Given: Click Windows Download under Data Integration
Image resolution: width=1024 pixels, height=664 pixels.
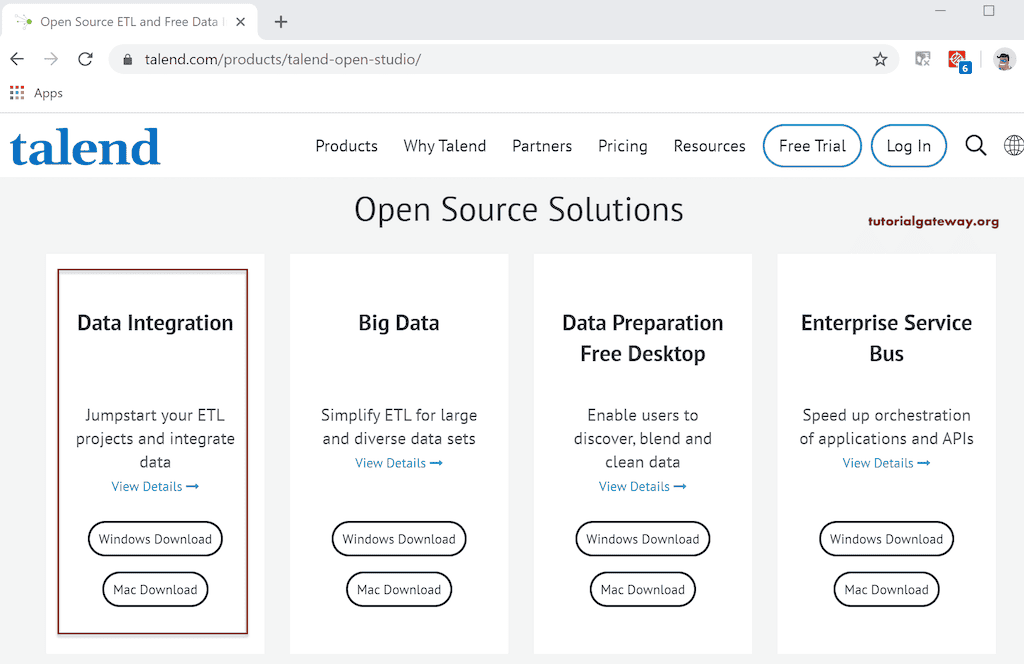Looking at the screenshot, I should 155,538.
